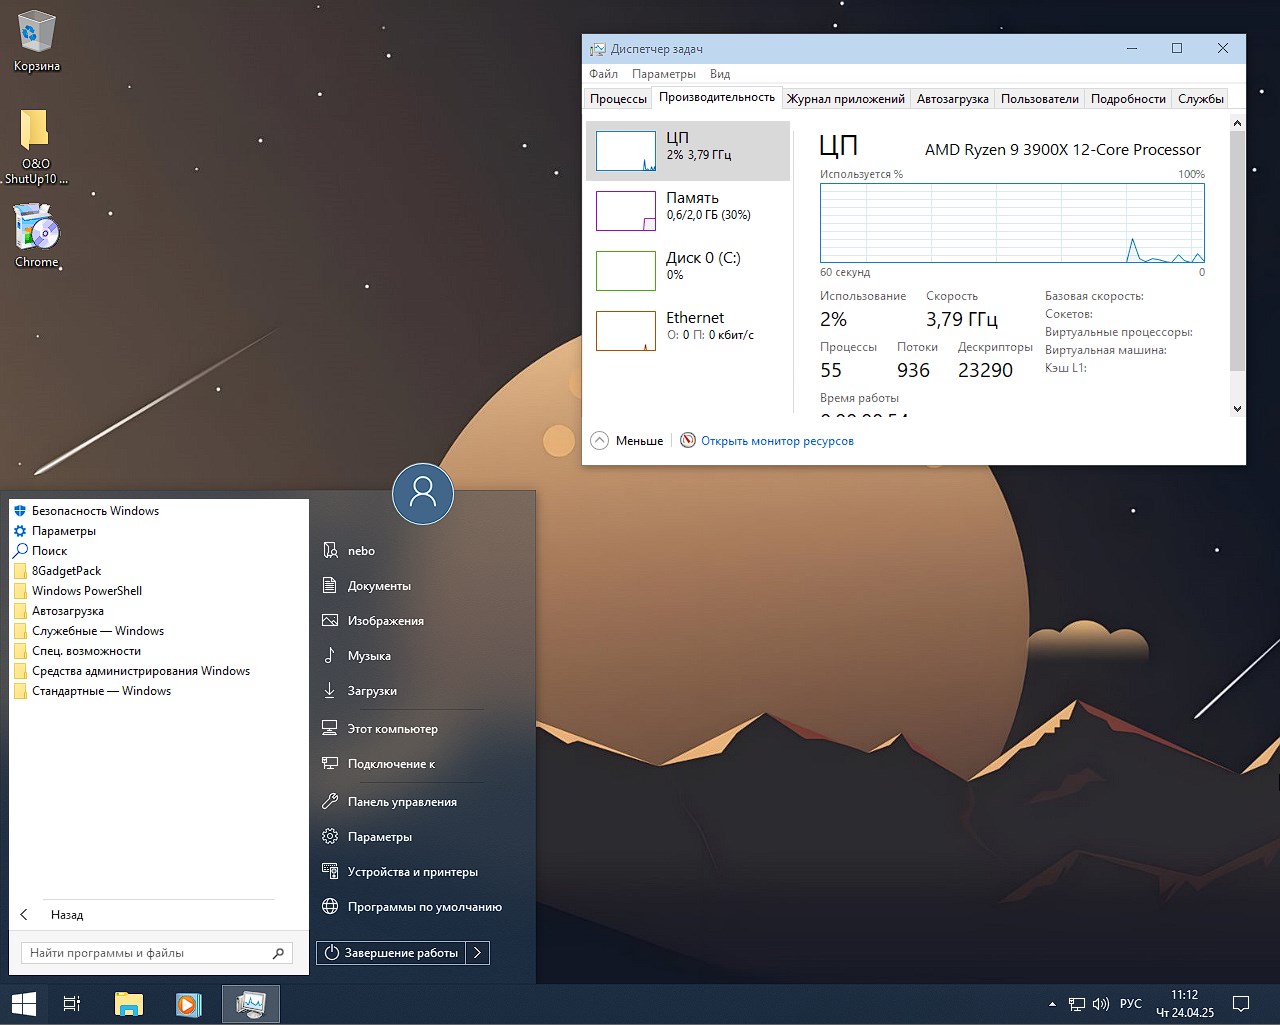Open the Файл menu in Task Manager

pyautogui.click(x=603, y=74)
